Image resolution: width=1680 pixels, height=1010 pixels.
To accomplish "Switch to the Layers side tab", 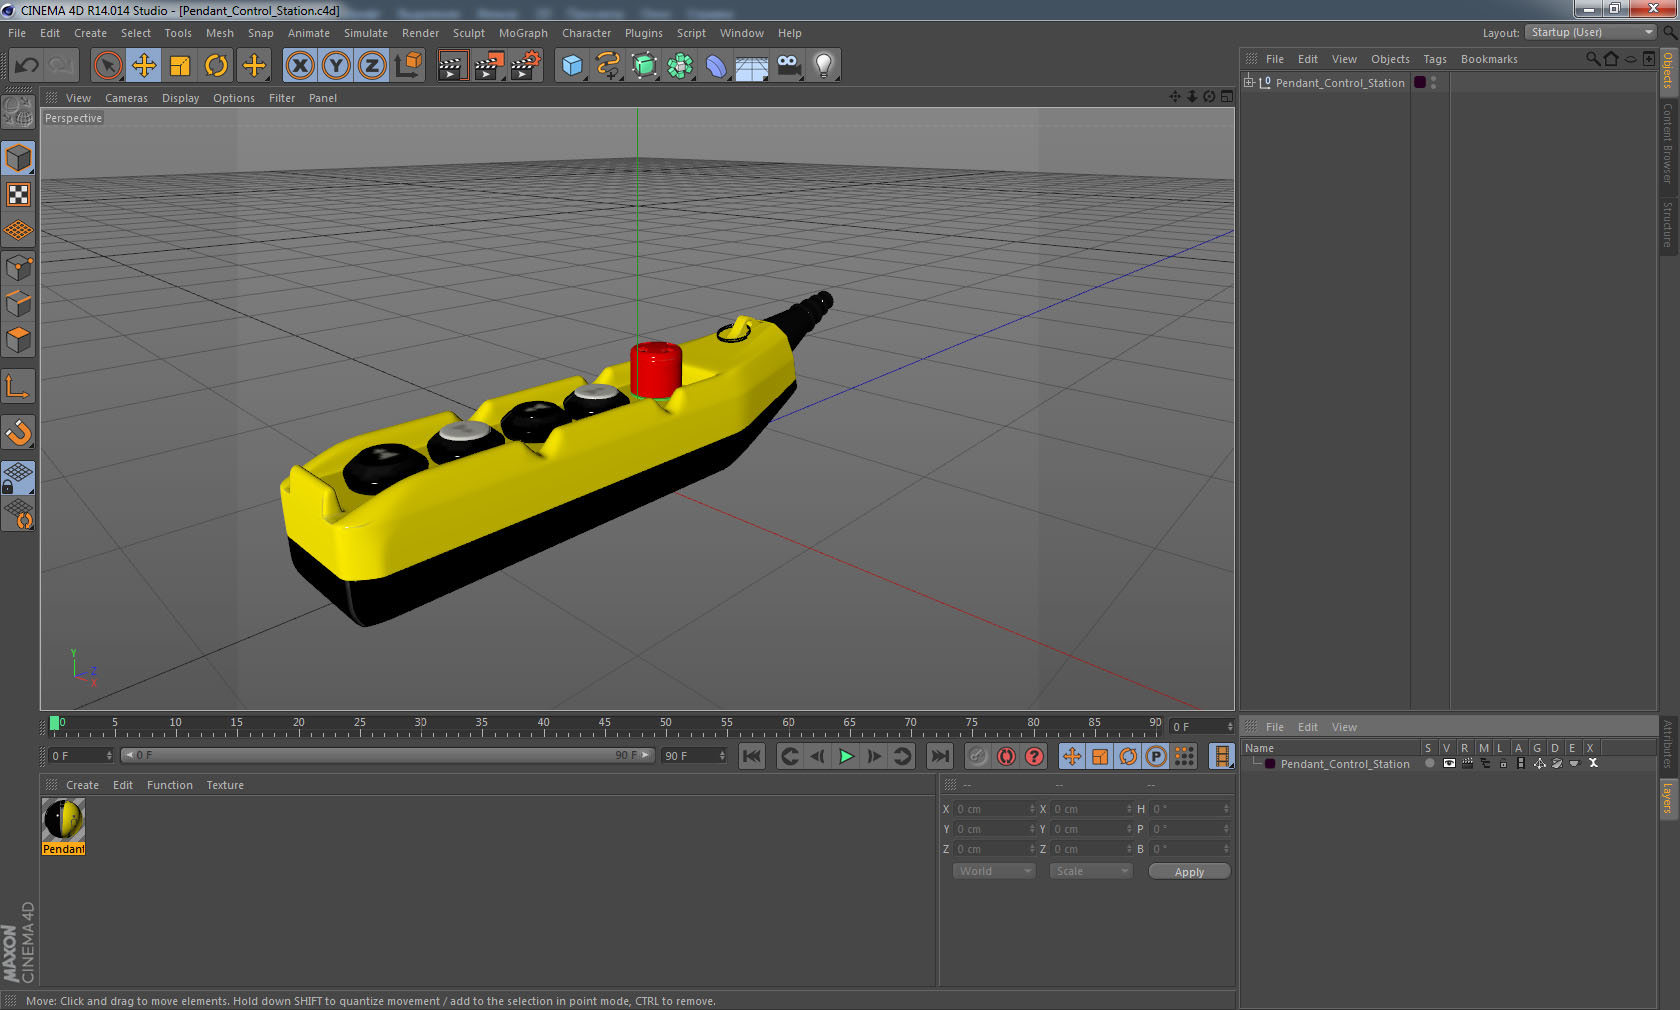I will click(x=1668, y=798).
